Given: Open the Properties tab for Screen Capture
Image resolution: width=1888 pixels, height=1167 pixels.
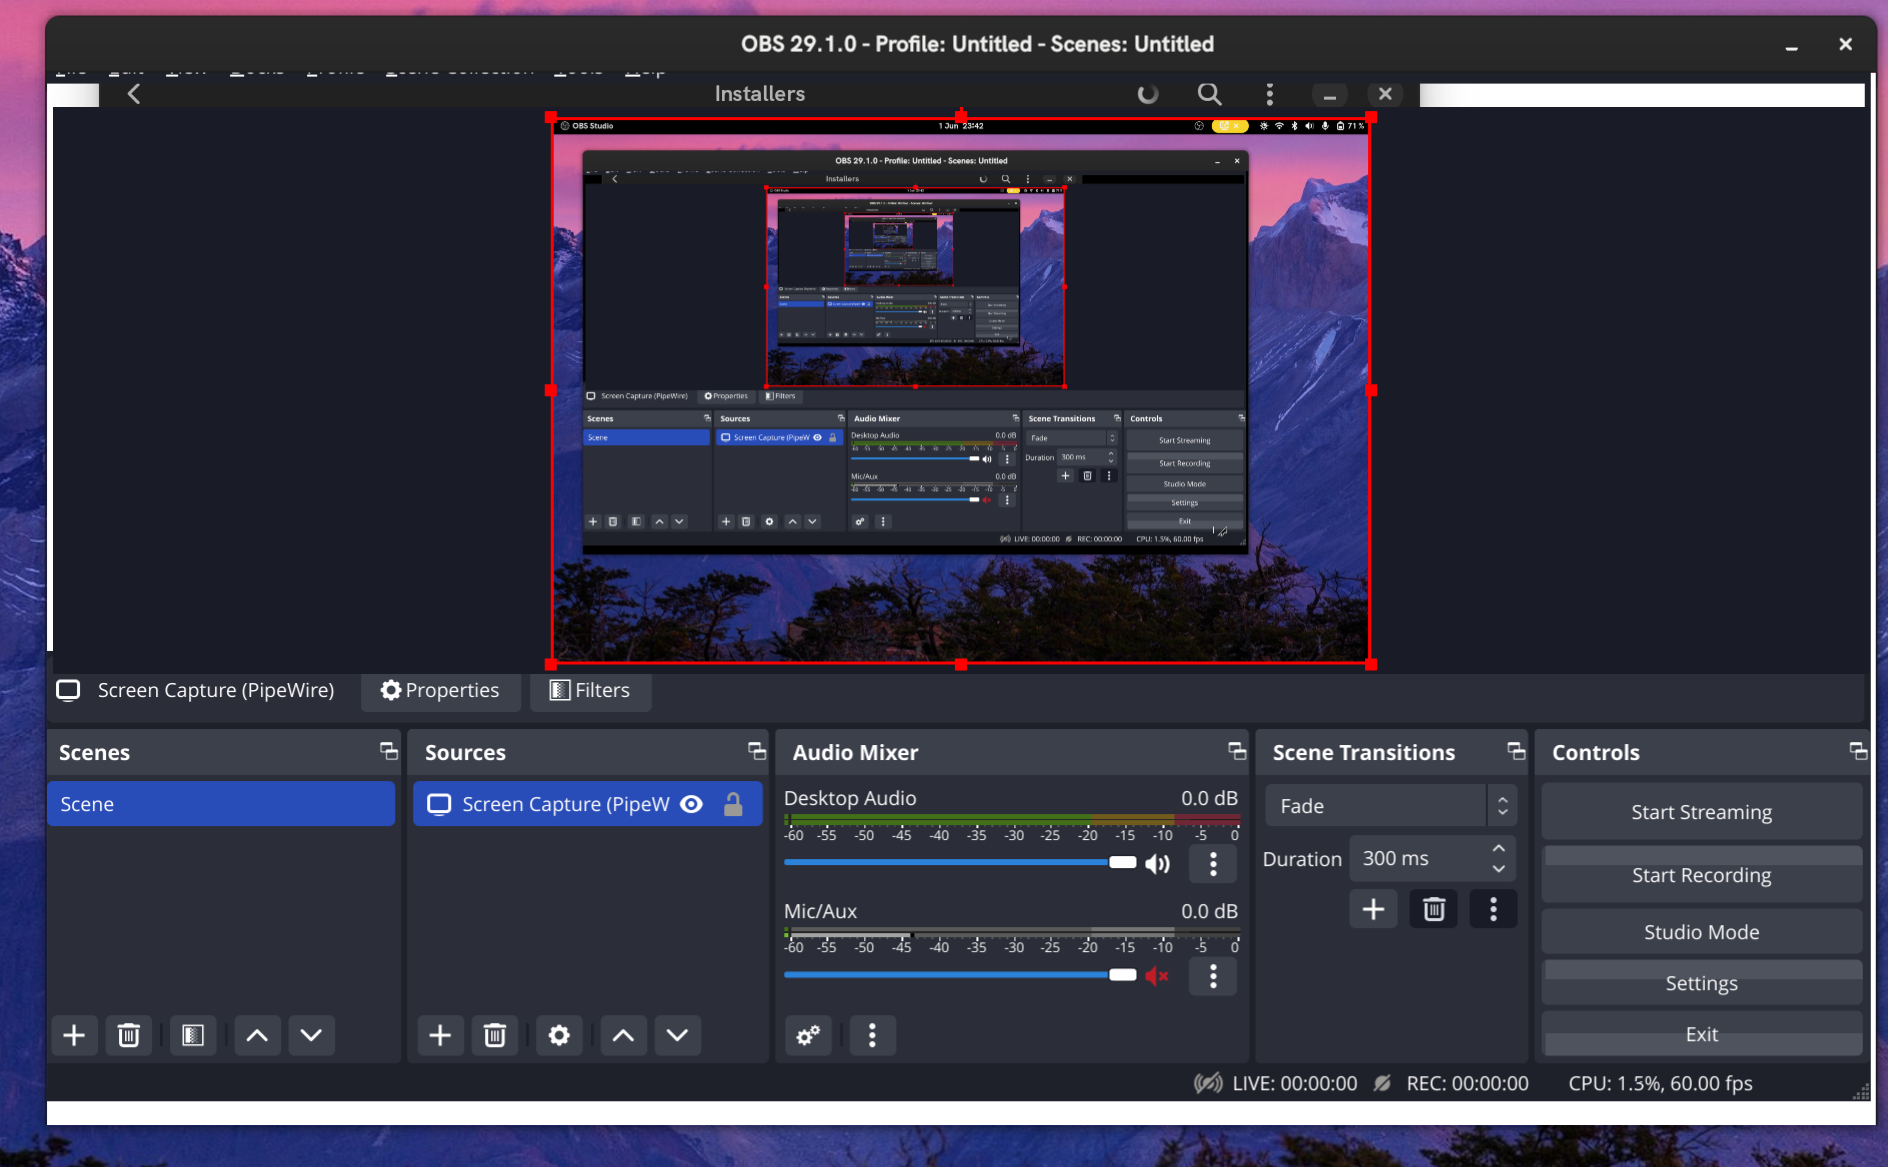Looking at the screenshot, I should 440,690.
